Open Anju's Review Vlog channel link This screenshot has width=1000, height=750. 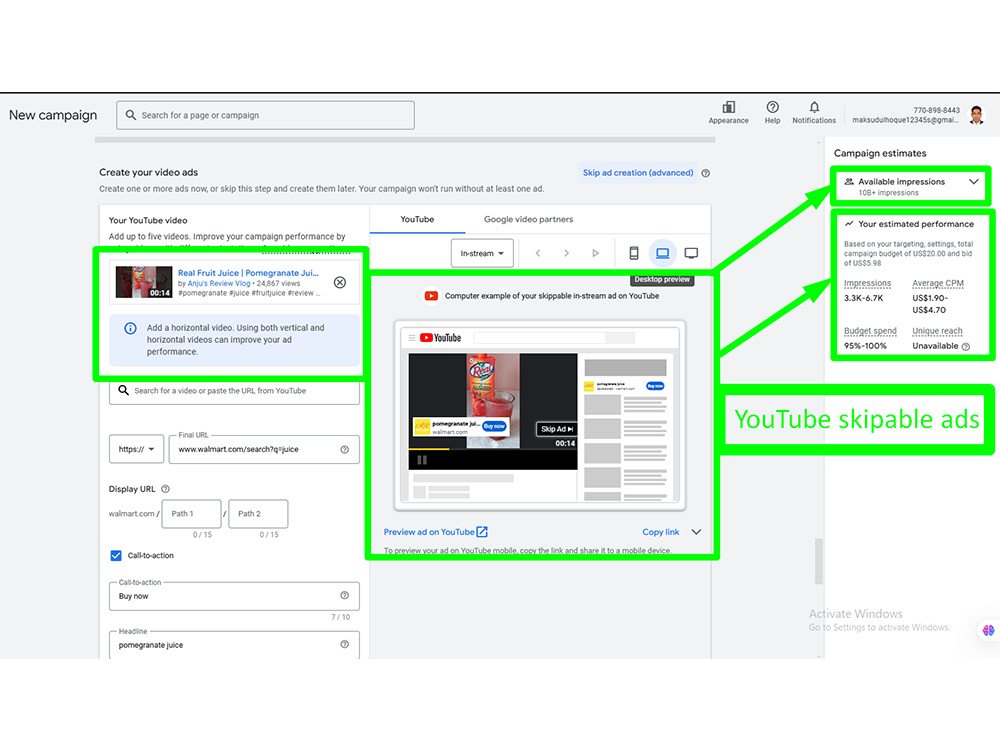pos(219,283)
